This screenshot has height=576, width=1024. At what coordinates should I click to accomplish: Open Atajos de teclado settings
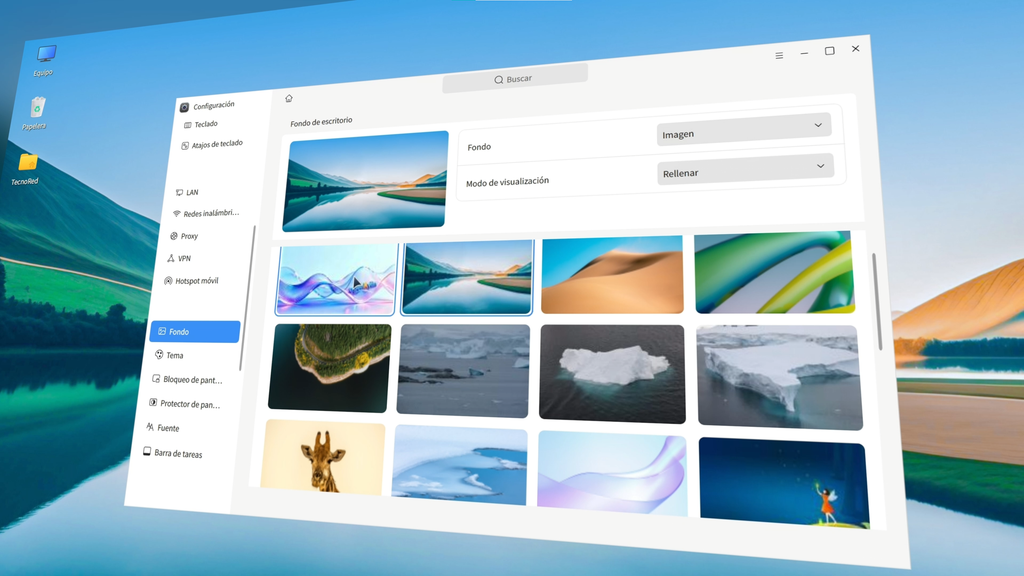click(x=212, y=144)
